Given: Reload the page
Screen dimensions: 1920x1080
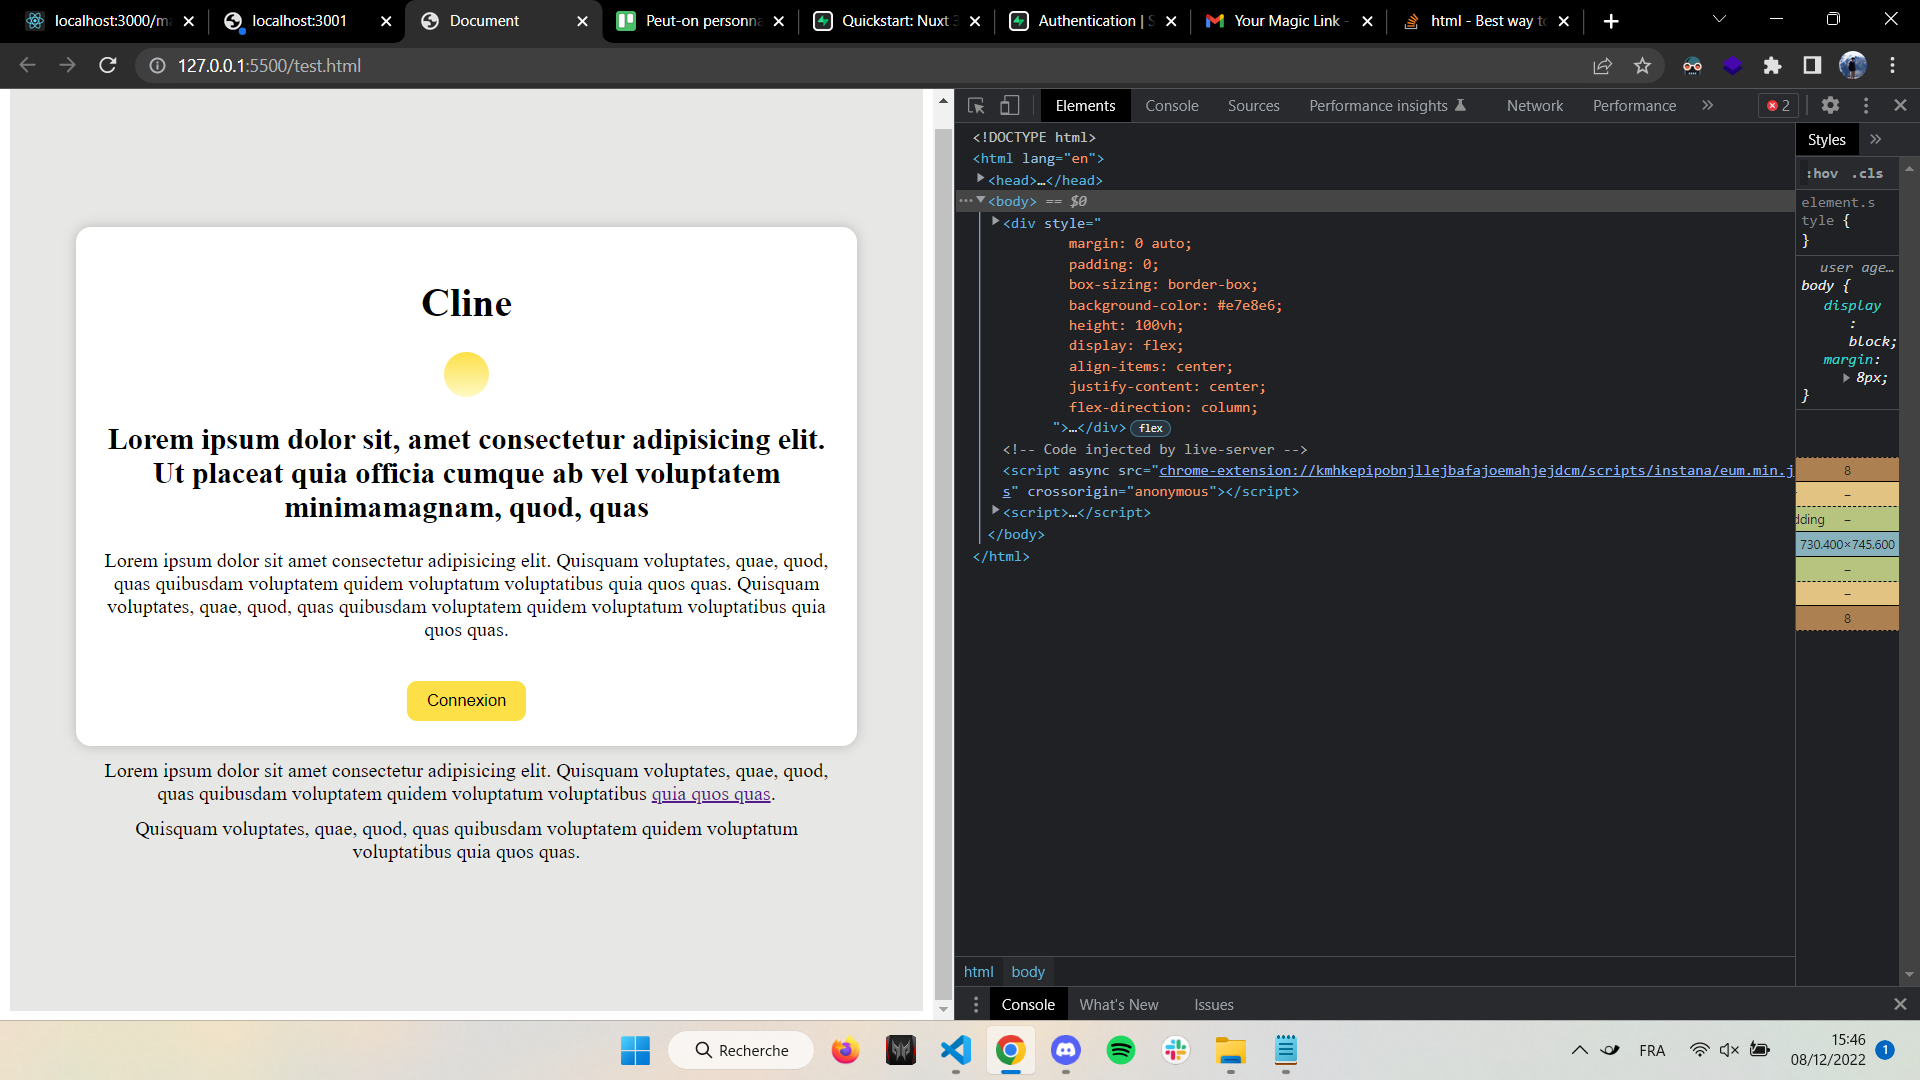Looking at the screenshot, I should [x=108, y=66].
